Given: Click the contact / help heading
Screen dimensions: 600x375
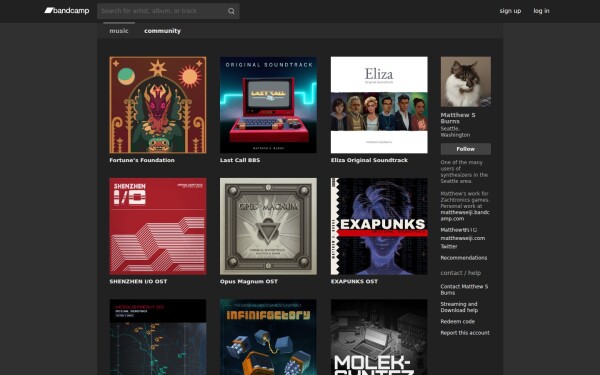Looking at the screenshot, I should coord(461,273).
